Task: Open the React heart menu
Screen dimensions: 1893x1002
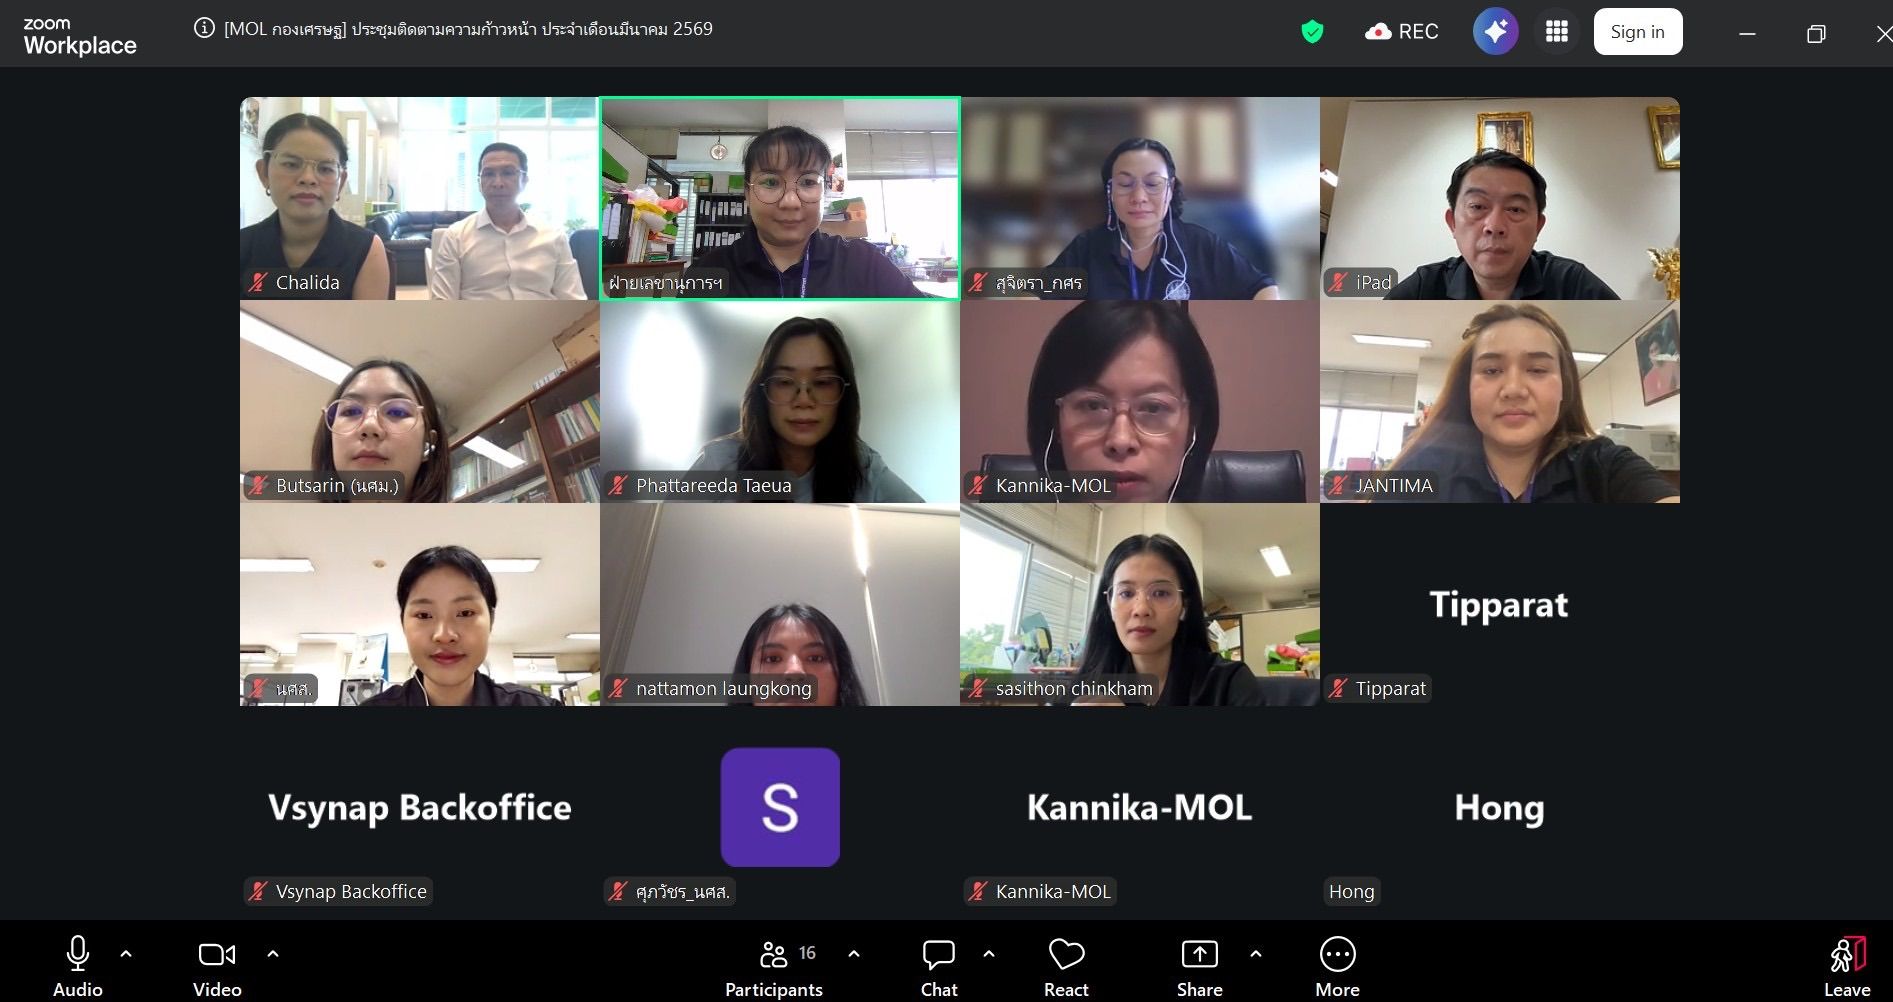Action: pyautogui.click(x=1066, y=967)
